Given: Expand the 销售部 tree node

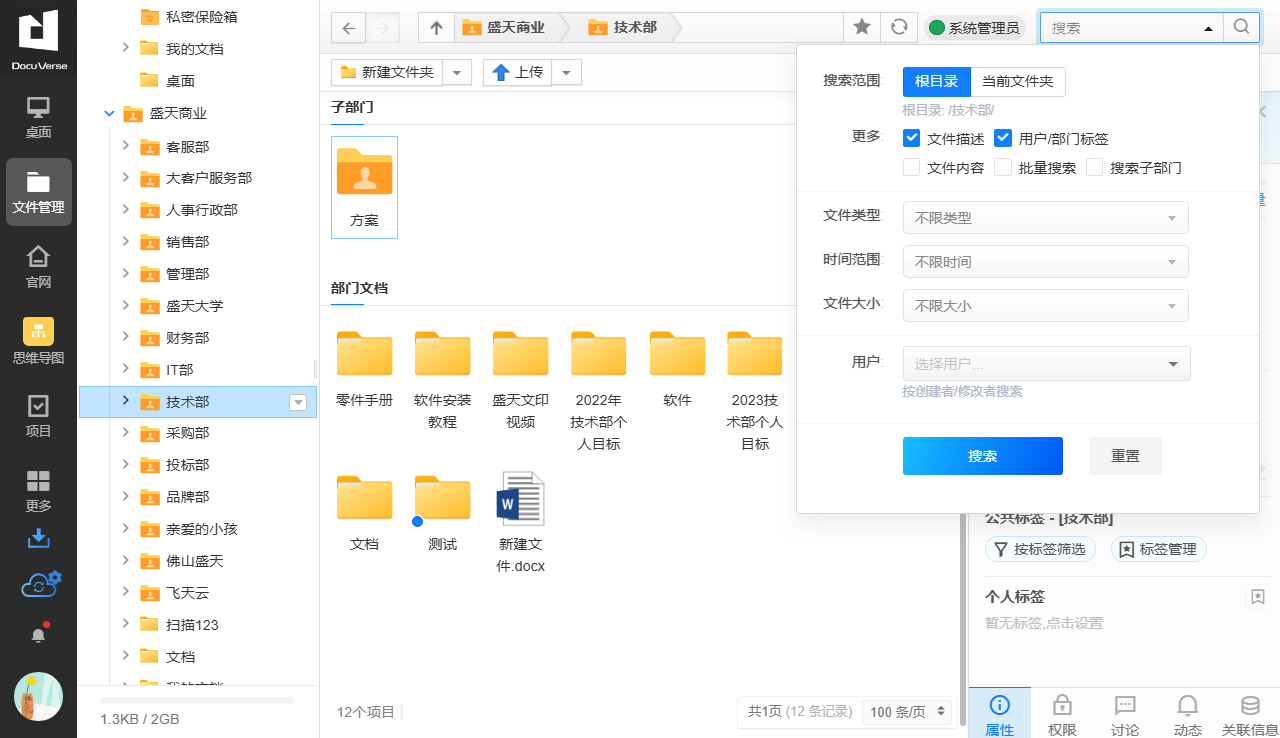Looking at the screenshot, I should 125,241.
